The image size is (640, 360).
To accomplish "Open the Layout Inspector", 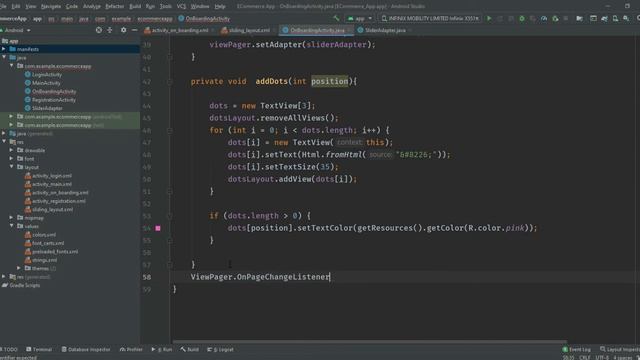I will click(x=620, y=349).
